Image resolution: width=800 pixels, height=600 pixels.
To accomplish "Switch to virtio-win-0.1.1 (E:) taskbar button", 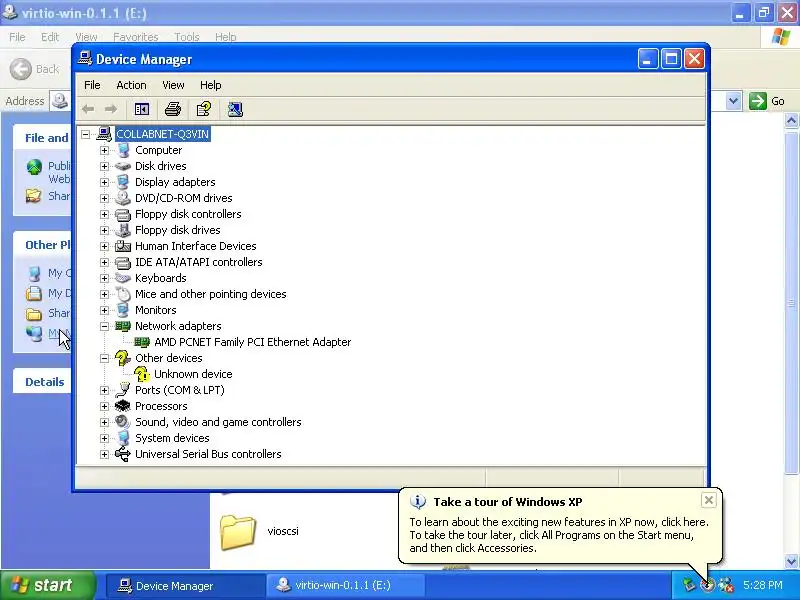I will (x=346, y=585).
